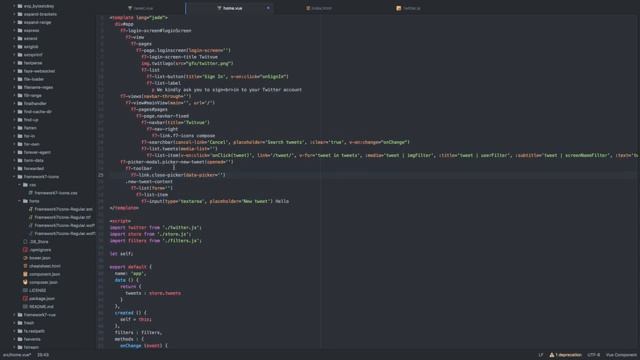Viewport: 640px width, 360px height.
Task: Click the "let self;" code line
Action: pyautogui.click(x=121, y=253)
